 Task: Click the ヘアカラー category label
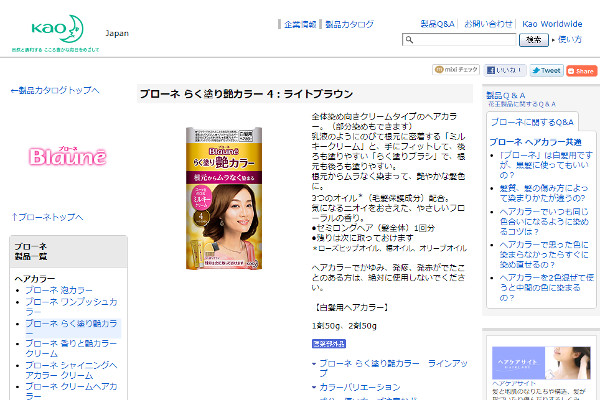pyautogui.click(x=35, y=279)
